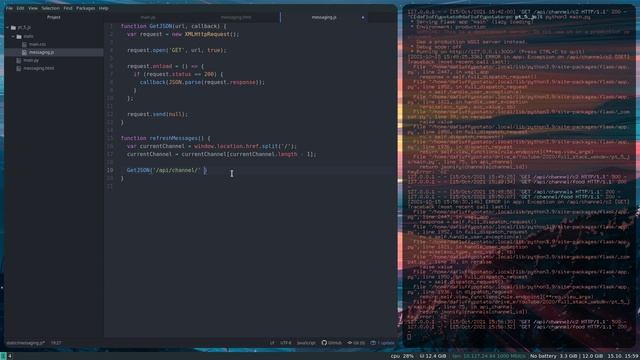
Task: Open the File menu in Atom
Action: [x=9, y=8]
